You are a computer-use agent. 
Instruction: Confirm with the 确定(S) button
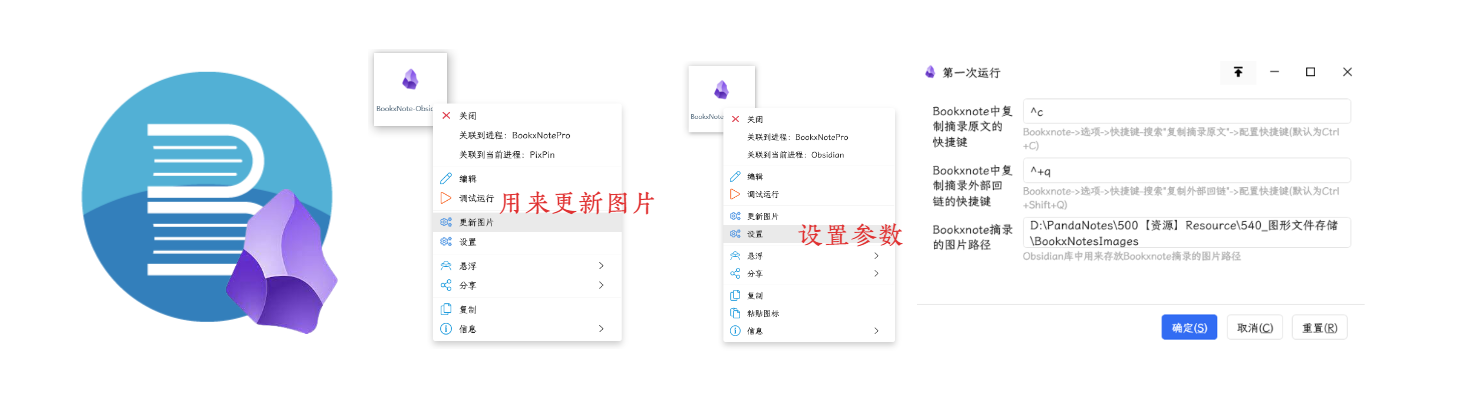click(1189, 328)
